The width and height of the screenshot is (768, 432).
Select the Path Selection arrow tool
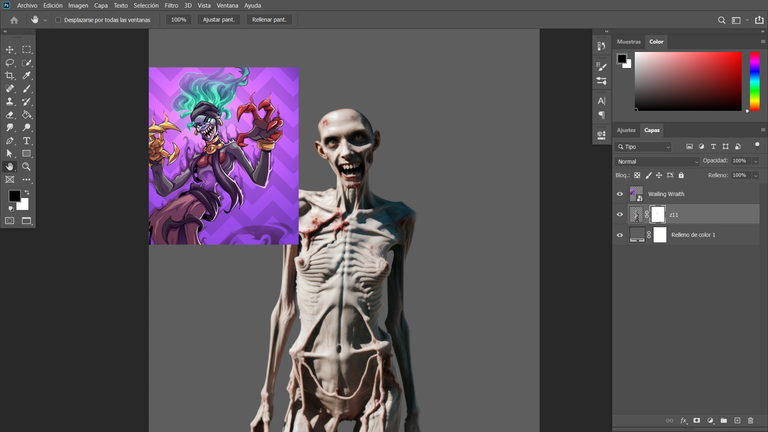point(9,153)
